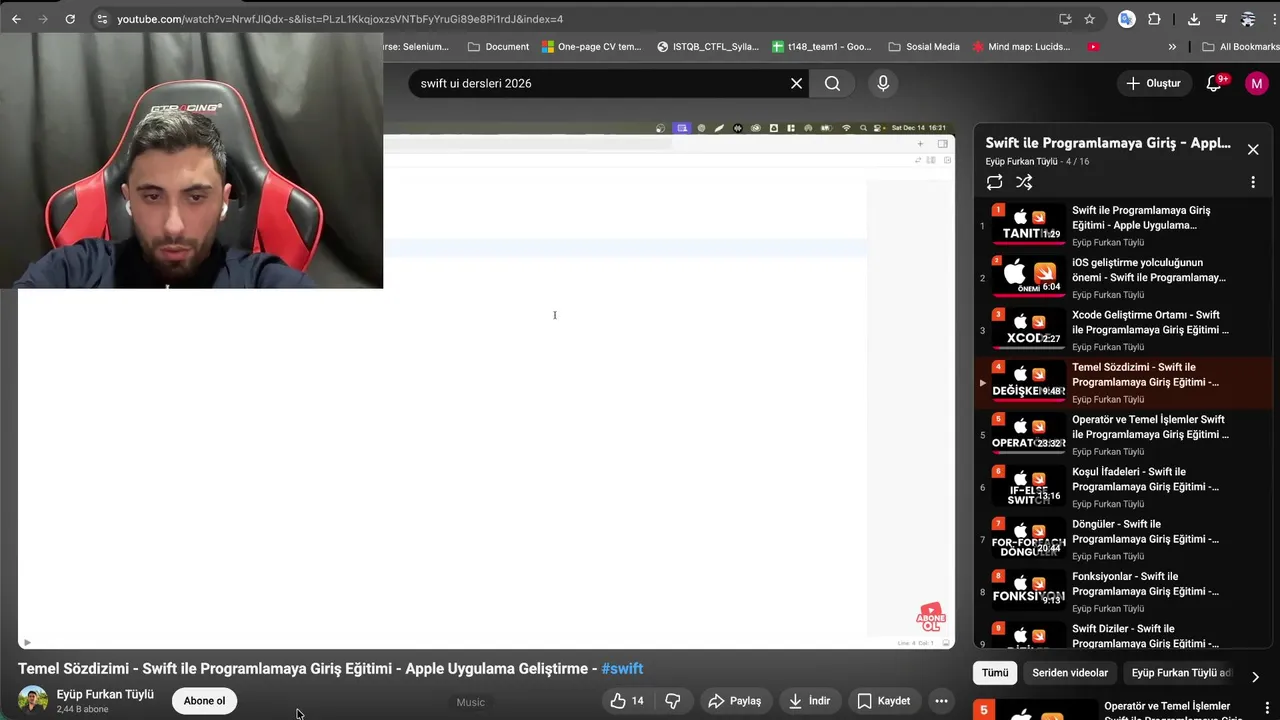
Task: Open Operatör ve Temel İşlemler playlist video
Action: pos(1124,435)
